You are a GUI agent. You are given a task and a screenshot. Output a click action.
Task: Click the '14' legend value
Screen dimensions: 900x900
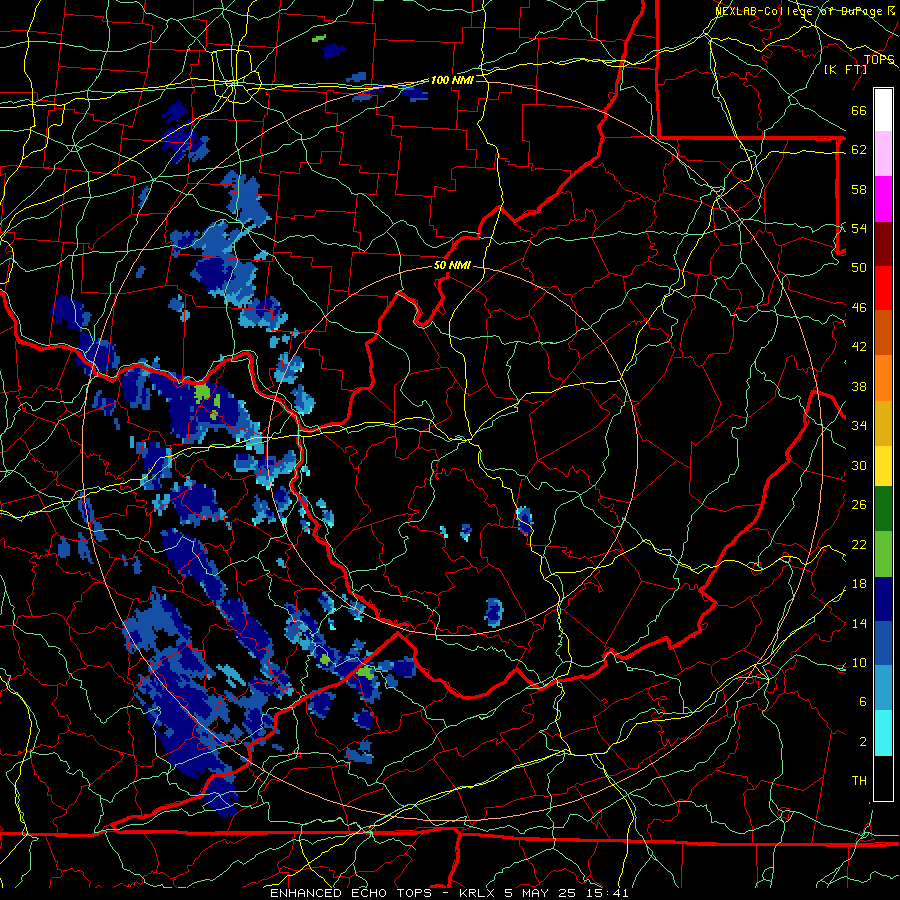(x=859, y=623)
